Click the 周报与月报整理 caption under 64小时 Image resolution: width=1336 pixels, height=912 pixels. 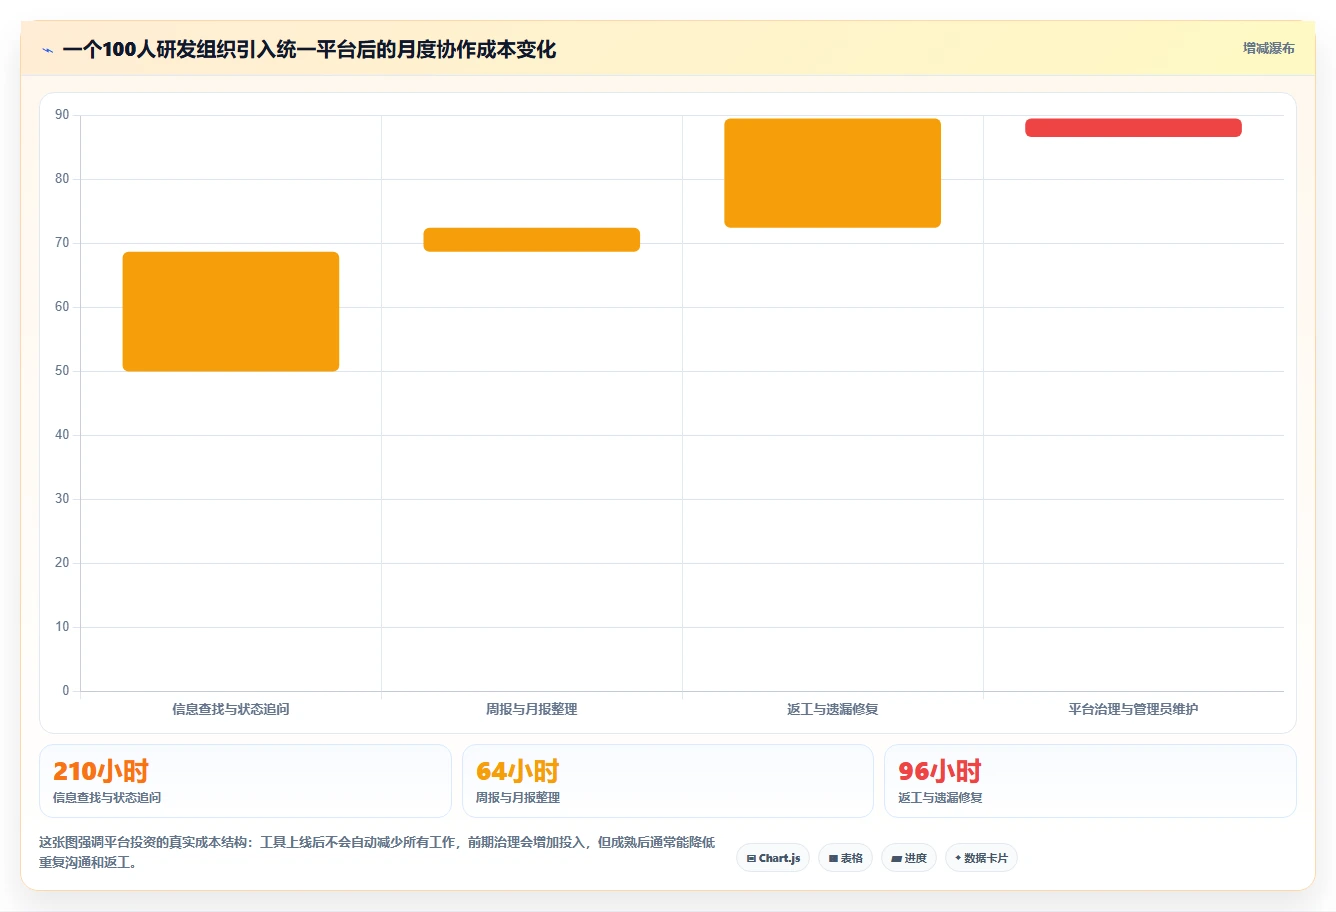(x=518, y=798)
